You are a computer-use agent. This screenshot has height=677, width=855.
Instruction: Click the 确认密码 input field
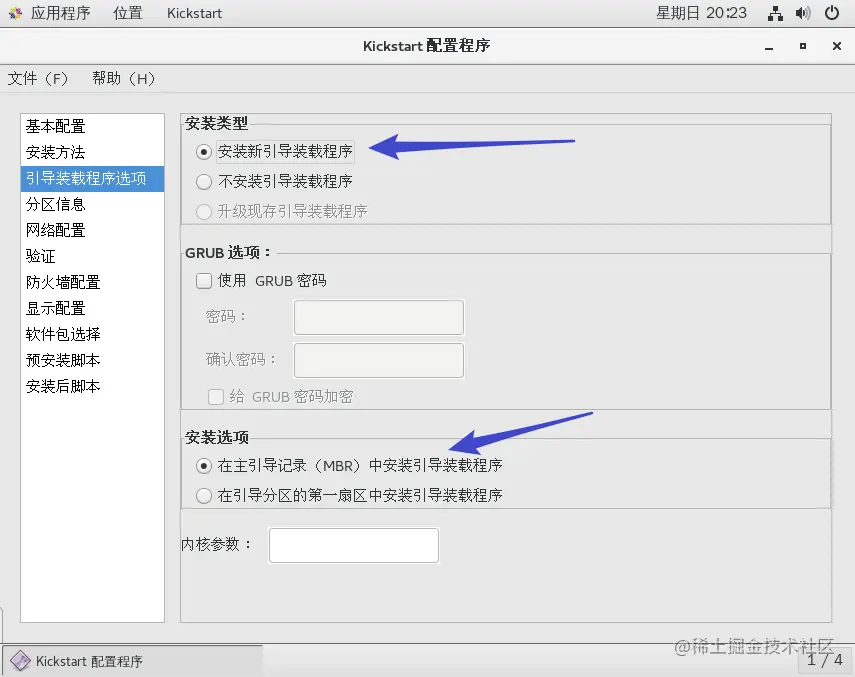[x=379, y=360]
